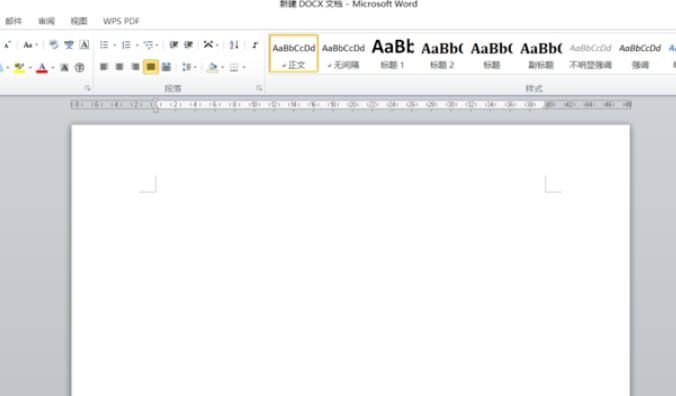Apply the 正文 (Normal) style
The width and height of the screenshot is (676, 396).
(294, 54)
